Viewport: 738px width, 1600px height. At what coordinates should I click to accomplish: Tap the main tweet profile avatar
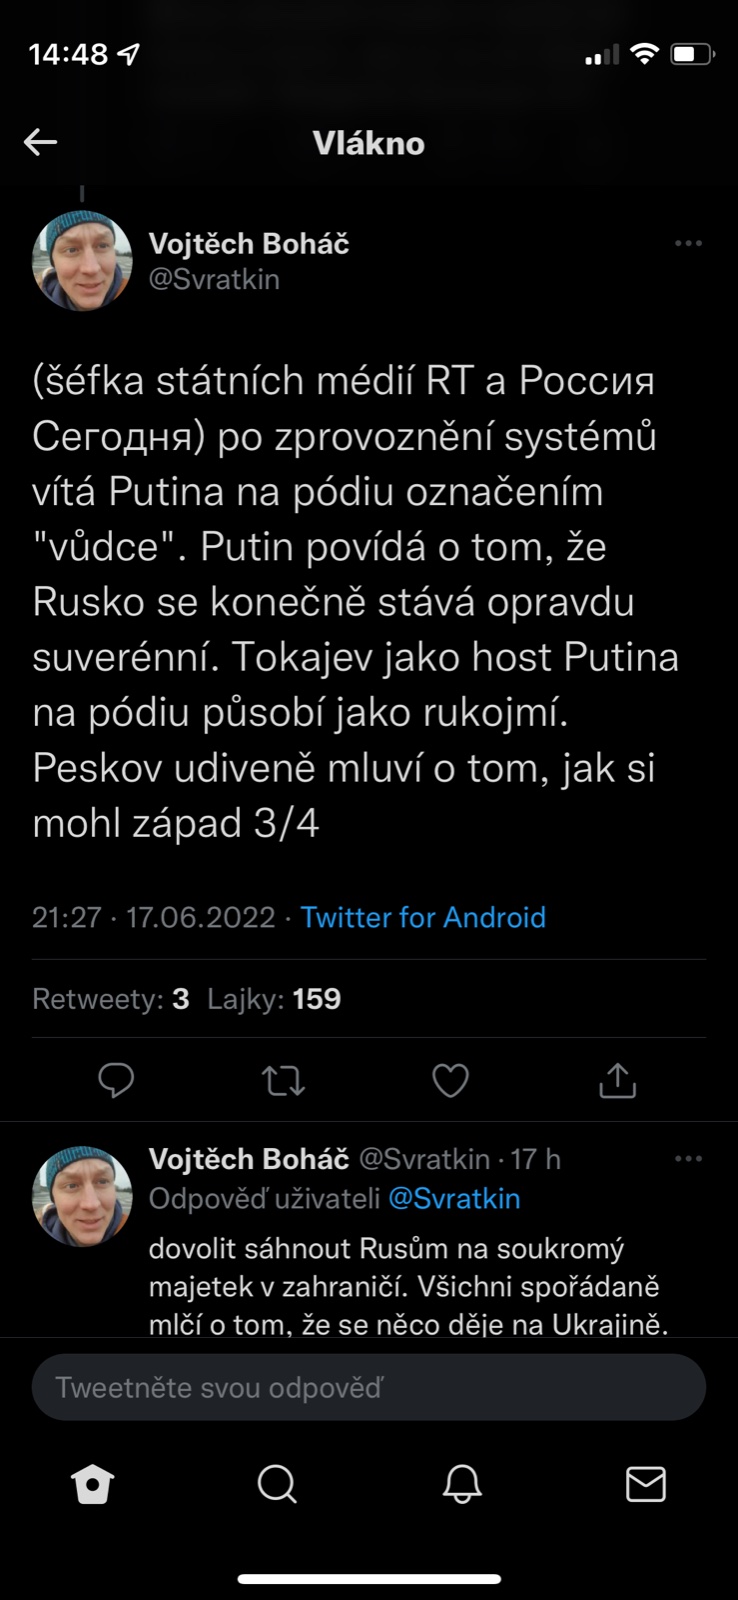point(83,261)
